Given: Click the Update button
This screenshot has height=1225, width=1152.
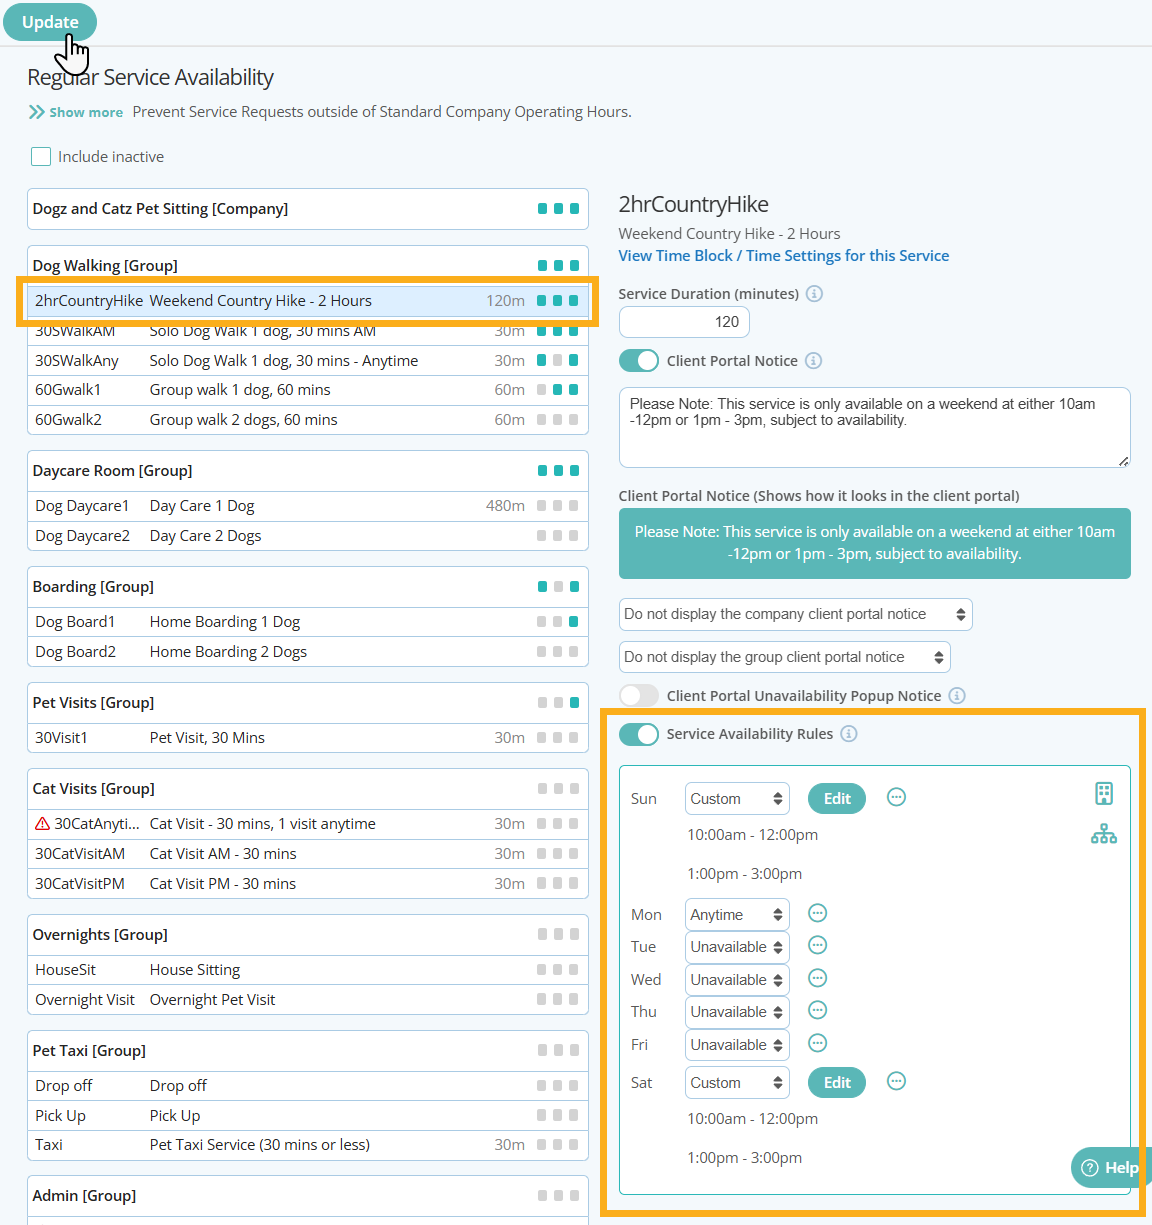Looking at the screenshot, I should click(x=49, y=21).
